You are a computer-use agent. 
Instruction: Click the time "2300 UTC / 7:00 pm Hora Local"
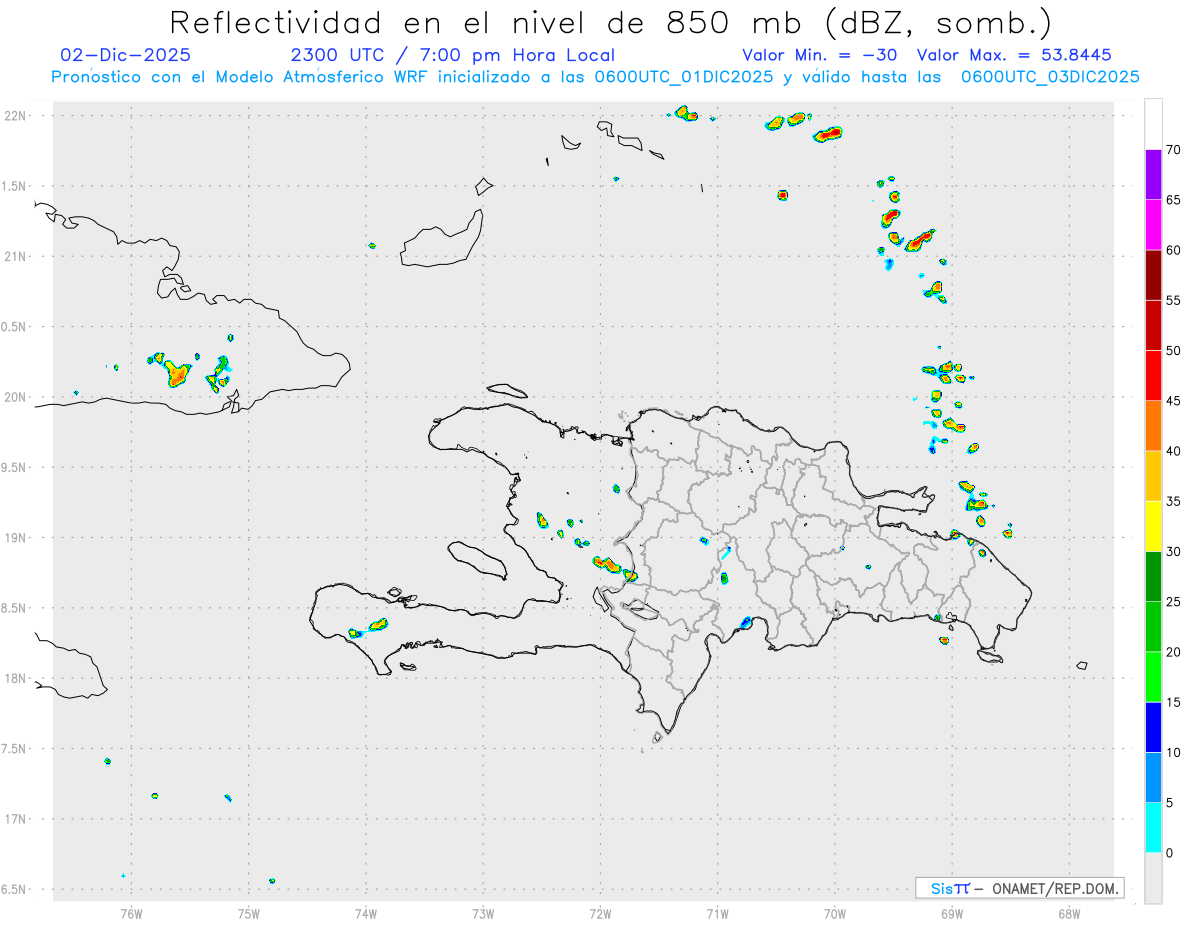coord(452,56)
